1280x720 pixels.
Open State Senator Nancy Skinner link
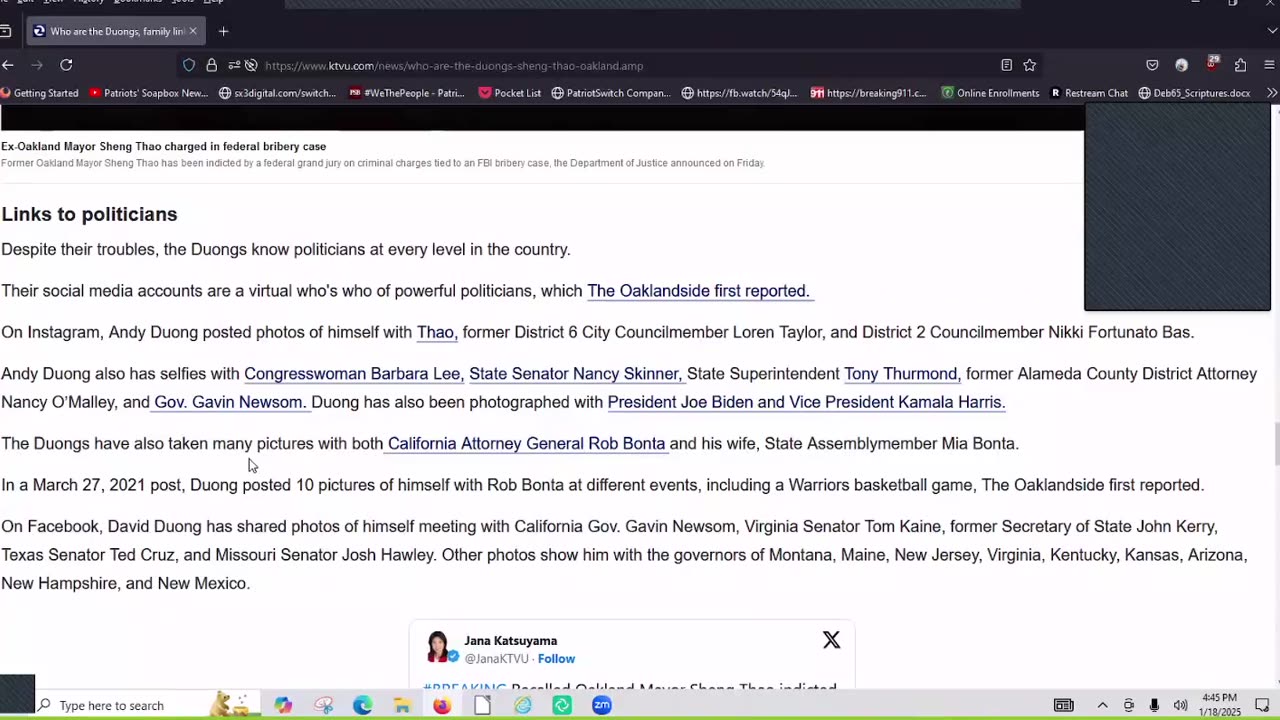point(575,374)
